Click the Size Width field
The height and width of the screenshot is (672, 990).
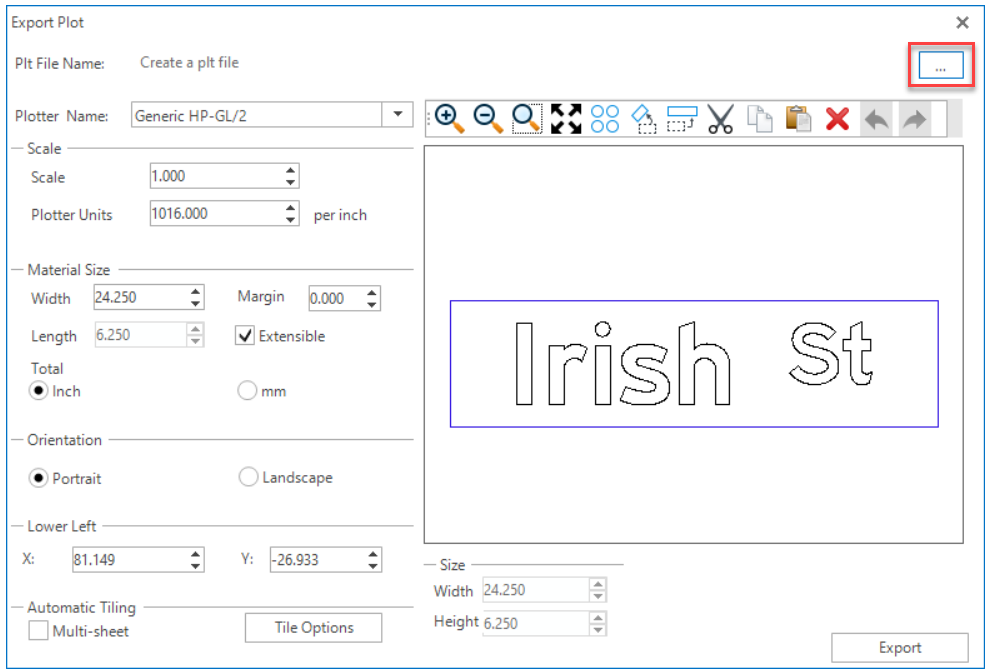537,589
